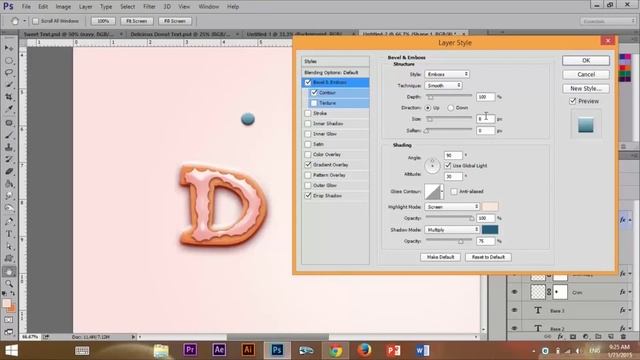Image resolution: width=640 pixels, height=360 pixels.
Task: Click the Fit Screen button
Action: pyautogui.click(x=136, y=21)
